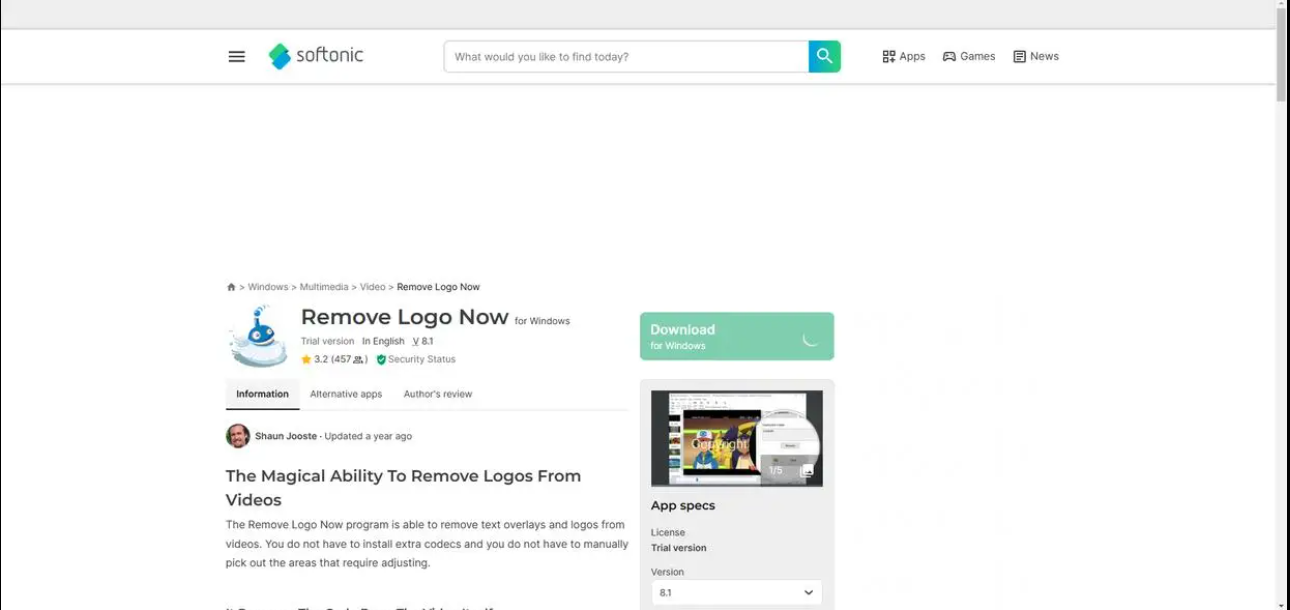Click the home icon in breadcrumb
Screen dimensions: 1290x610
(x=231, y=287)
